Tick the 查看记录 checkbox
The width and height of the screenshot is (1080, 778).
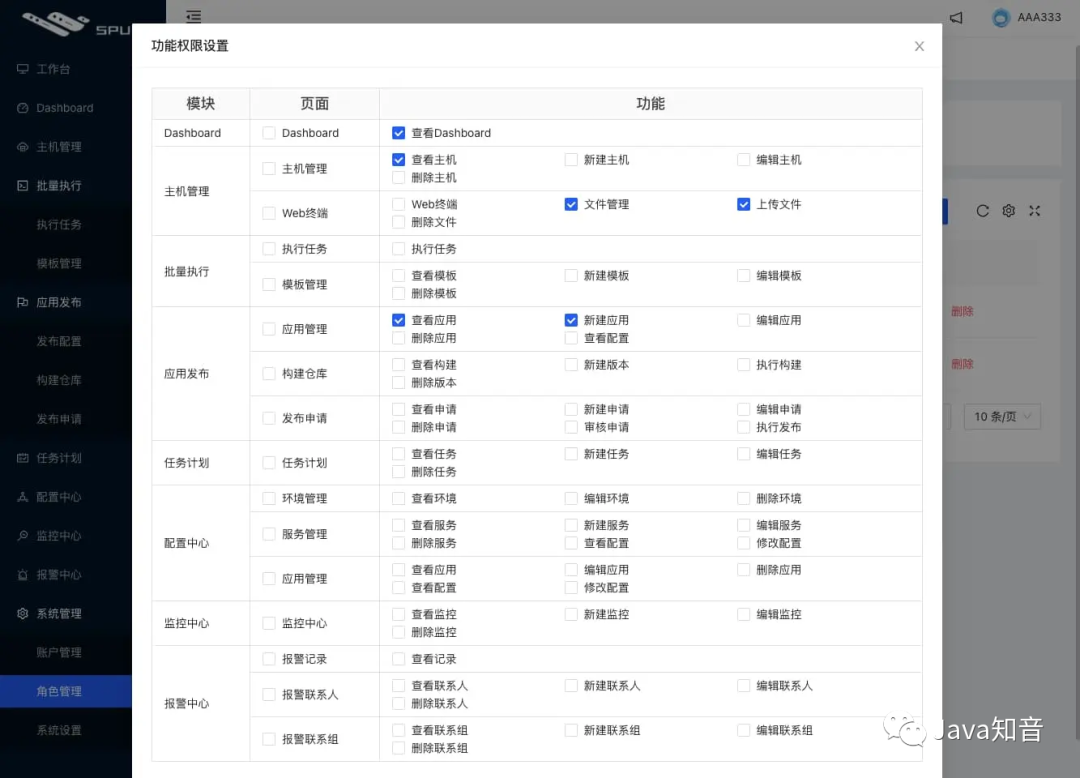tap(398, 659)
